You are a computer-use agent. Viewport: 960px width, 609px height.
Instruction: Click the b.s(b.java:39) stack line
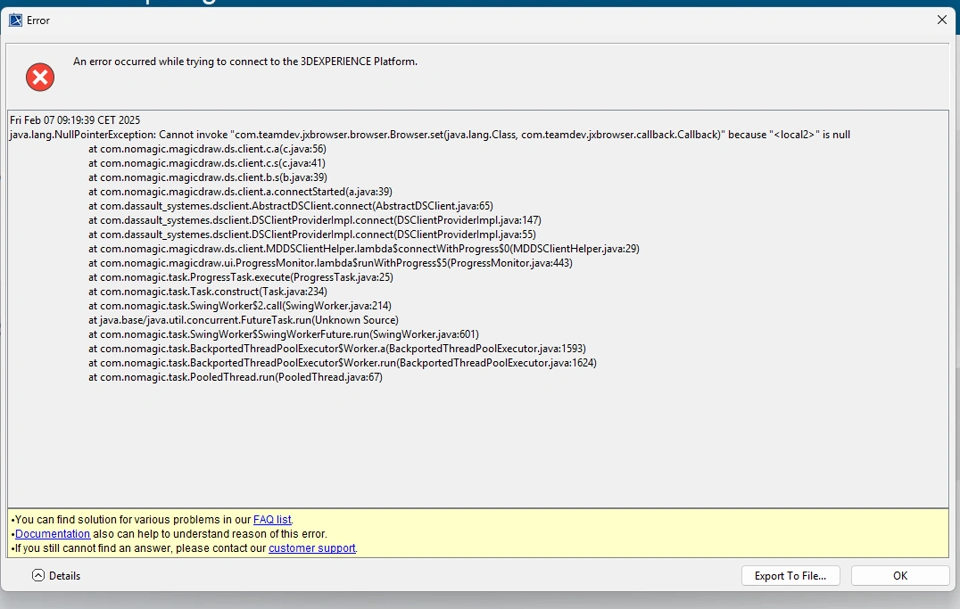[208, 177]
